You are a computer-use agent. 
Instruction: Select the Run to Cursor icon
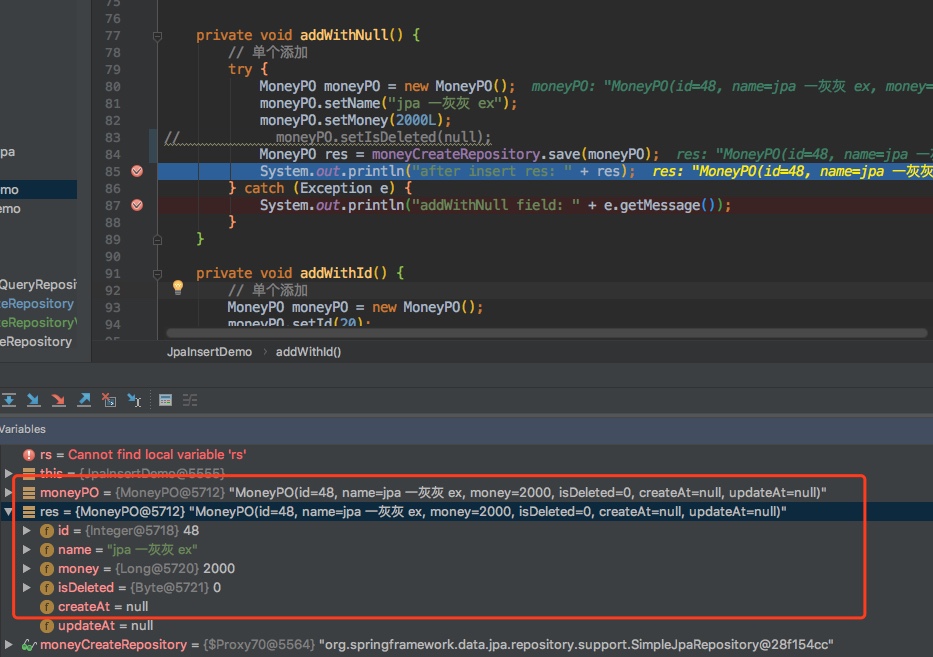coord(134,400)
